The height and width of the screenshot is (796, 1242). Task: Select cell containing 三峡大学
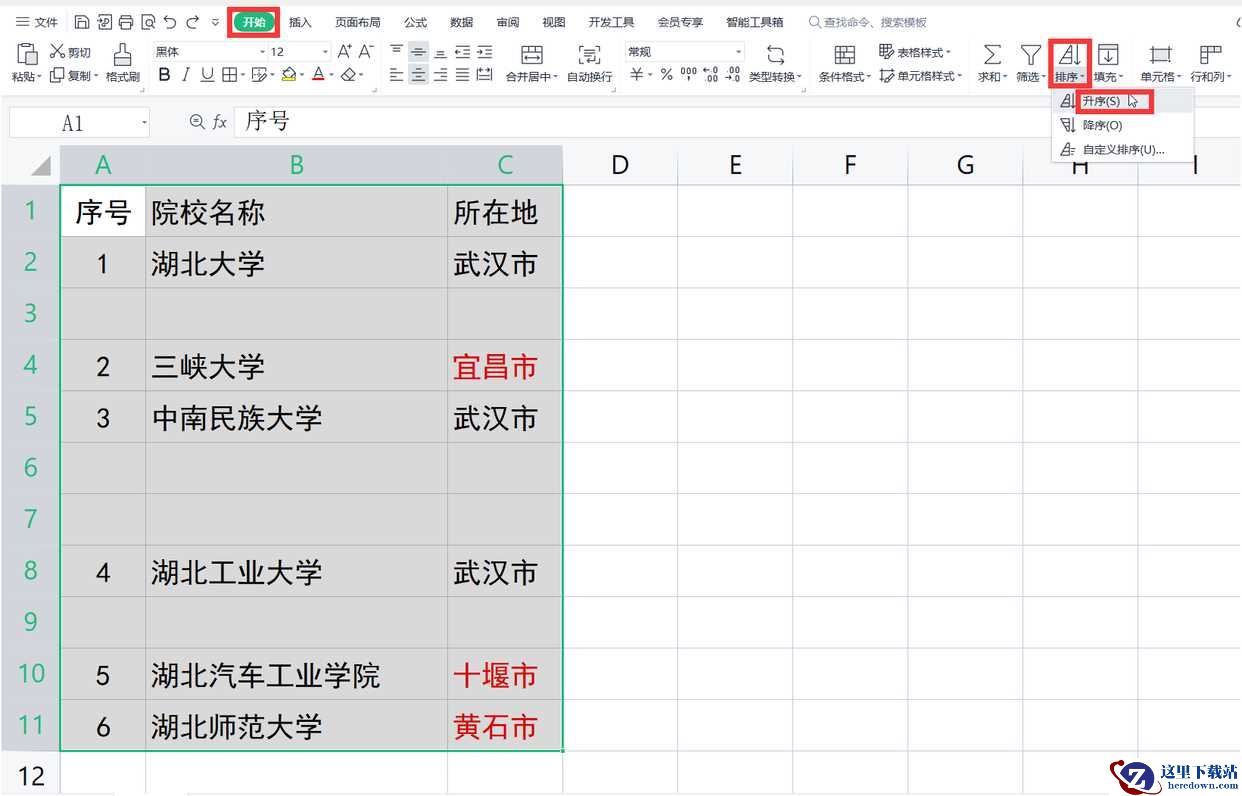[296, 366]
